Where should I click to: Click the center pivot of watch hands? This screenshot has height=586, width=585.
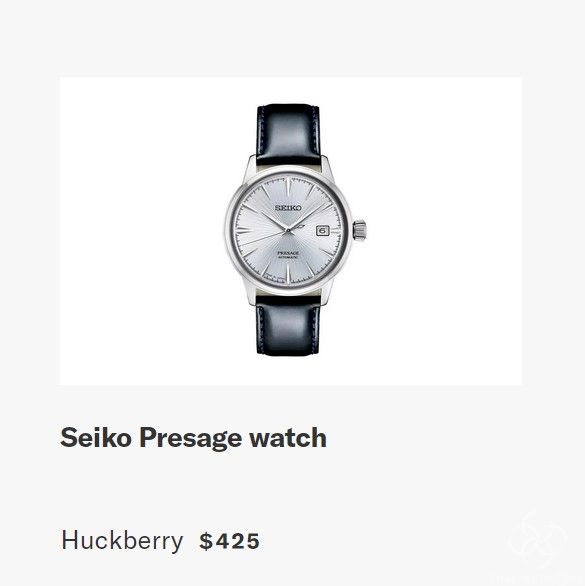[288, 231]
